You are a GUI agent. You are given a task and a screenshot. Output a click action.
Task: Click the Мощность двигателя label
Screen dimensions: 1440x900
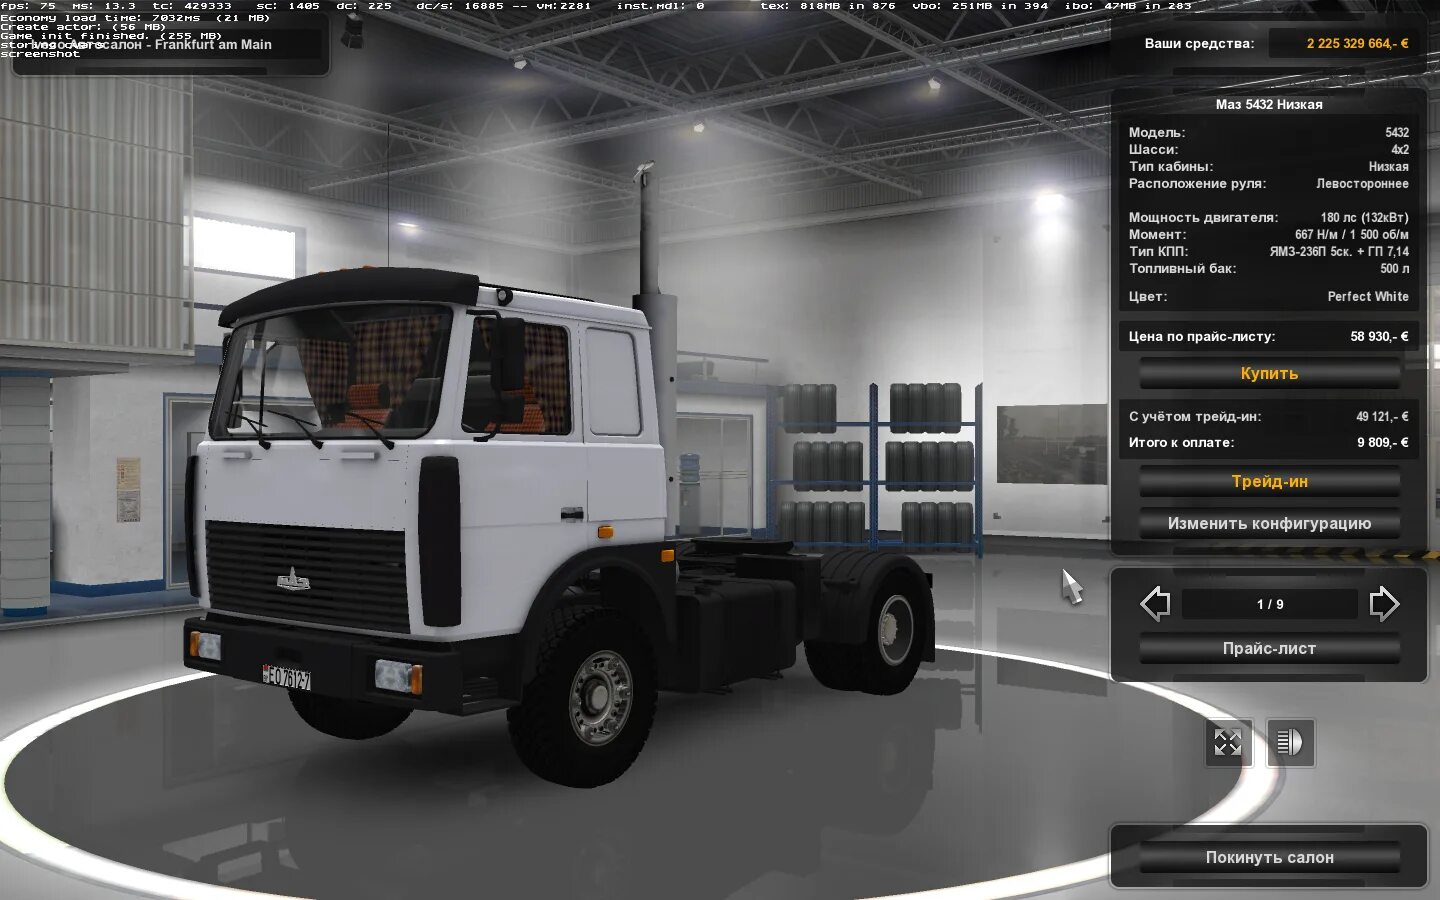pos(1204,218)
